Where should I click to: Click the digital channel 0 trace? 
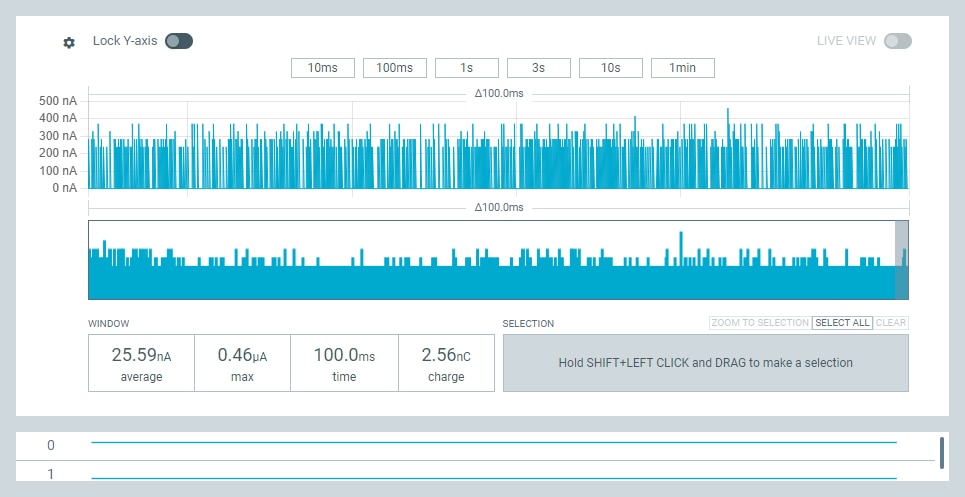pos(494,442)
